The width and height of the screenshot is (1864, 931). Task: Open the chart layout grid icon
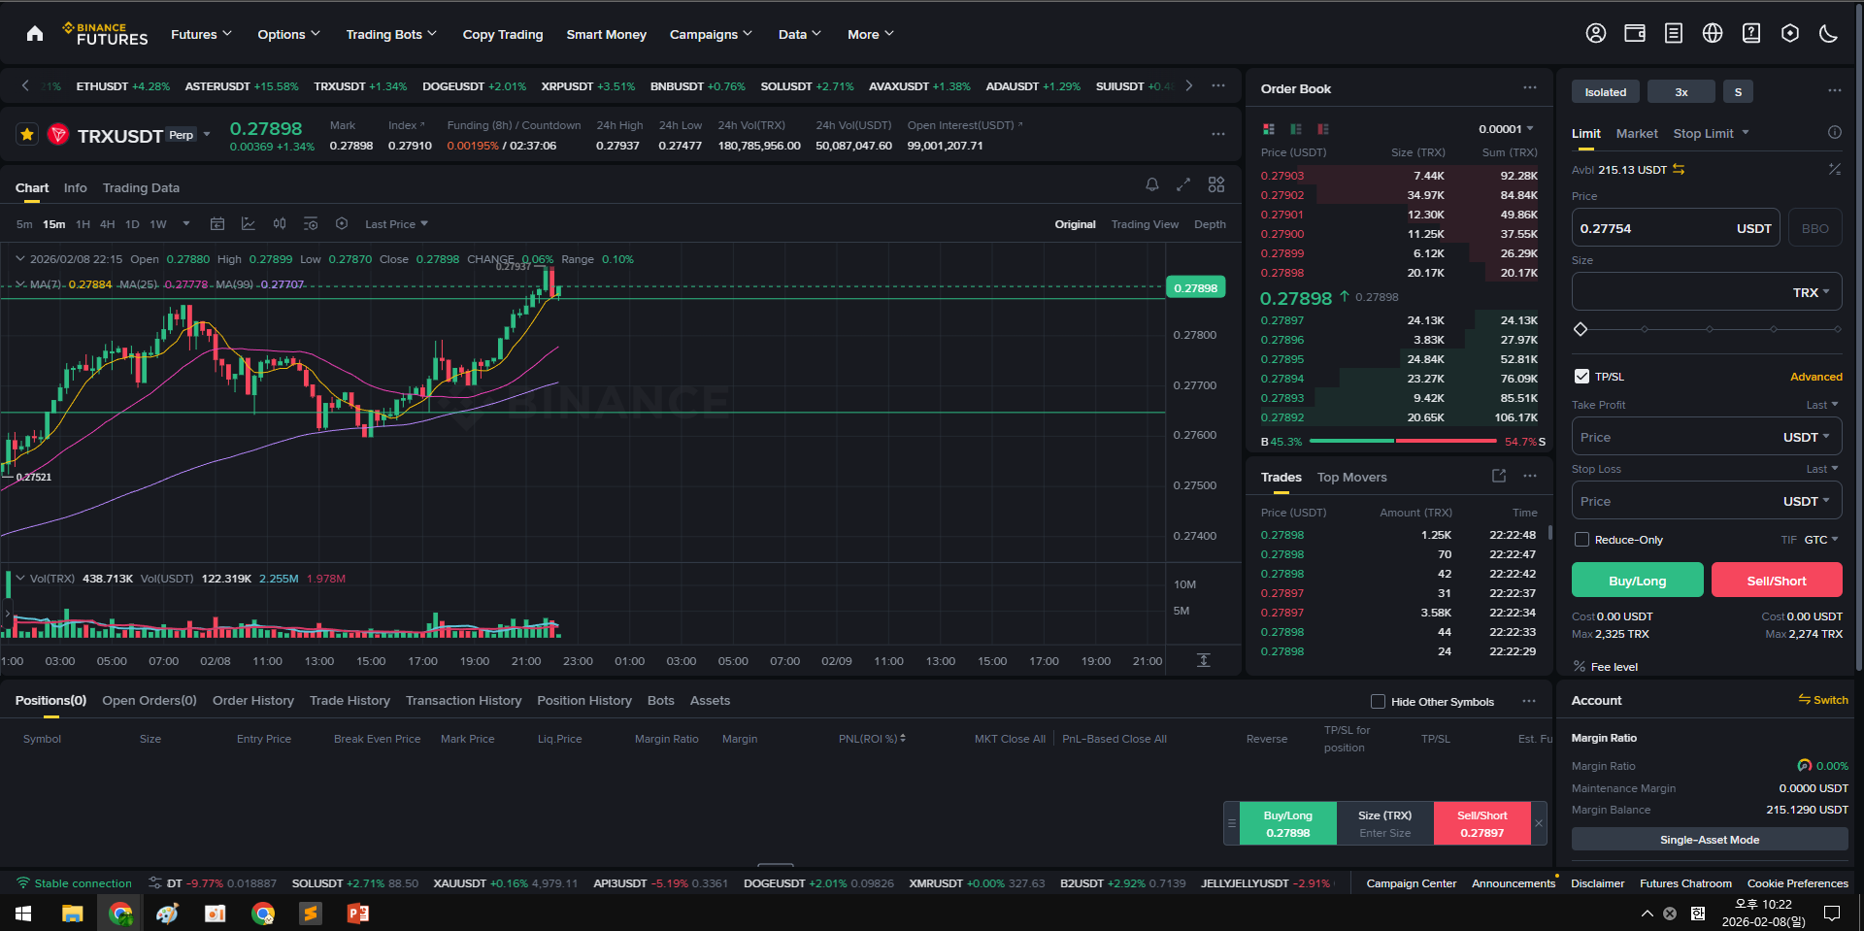pyautogui.click(x=1216, y=184)
